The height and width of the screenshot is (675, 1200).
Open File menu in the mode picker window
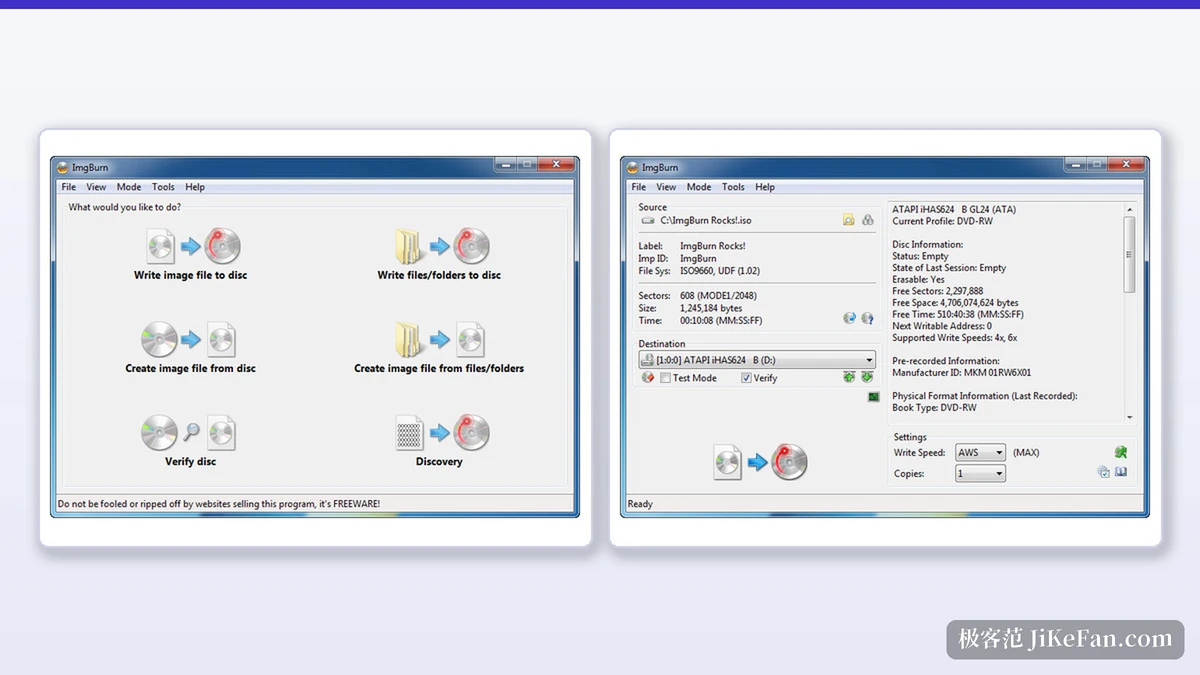pos(68,187)
